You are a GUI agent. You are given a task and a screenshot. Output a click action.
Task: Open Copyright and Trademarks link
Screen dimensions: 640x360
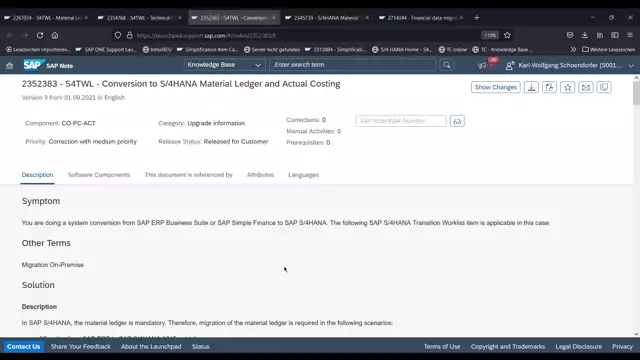point(508,347)
